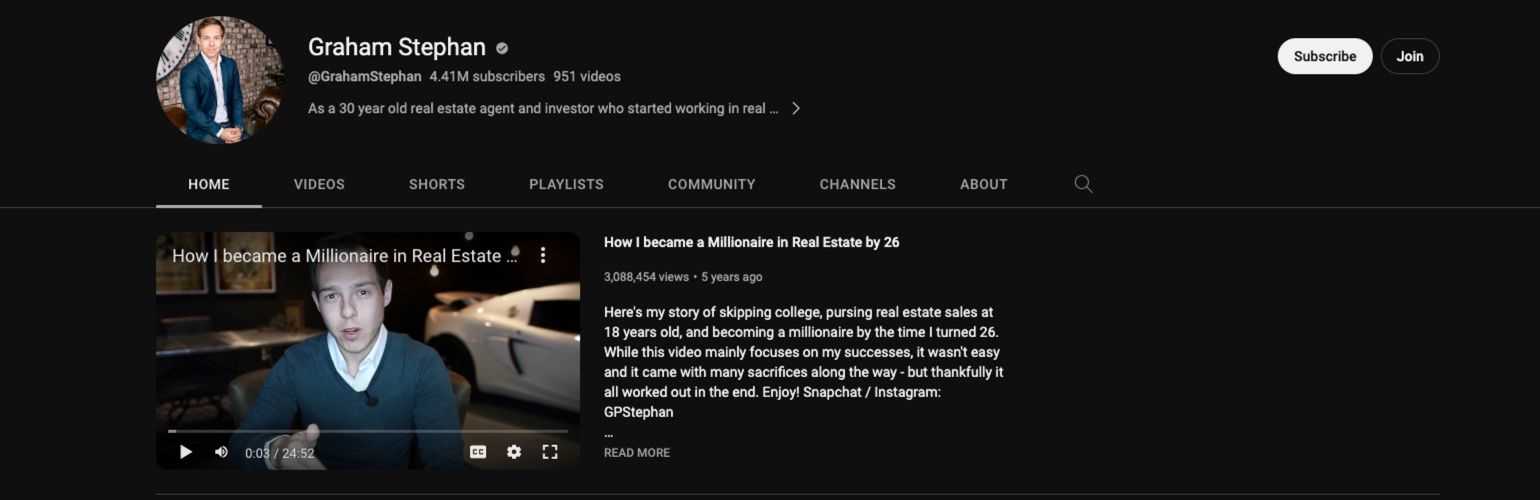Seek using the video progress bar
Screen dimensions: 1540x500
(368, 431)
